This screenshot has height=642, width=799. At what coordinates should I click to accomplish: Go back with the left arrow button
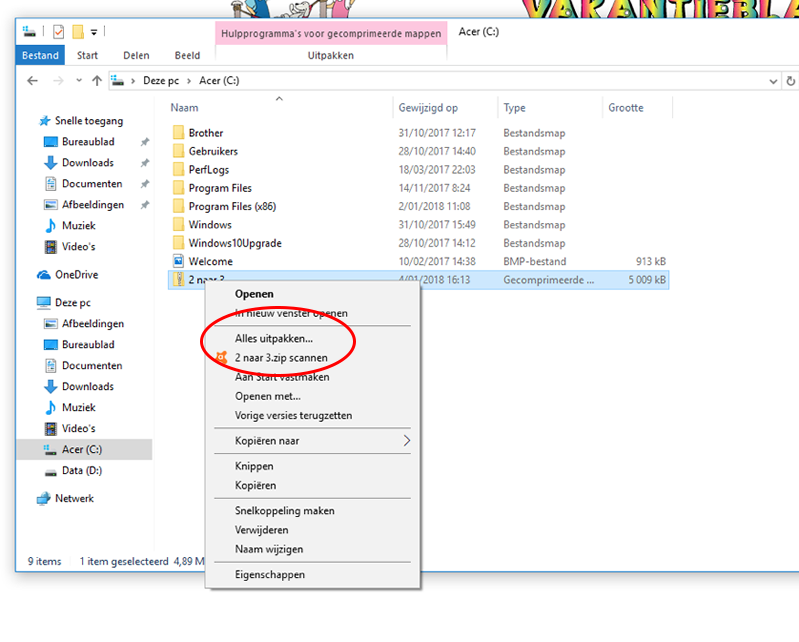coord(32,81)
